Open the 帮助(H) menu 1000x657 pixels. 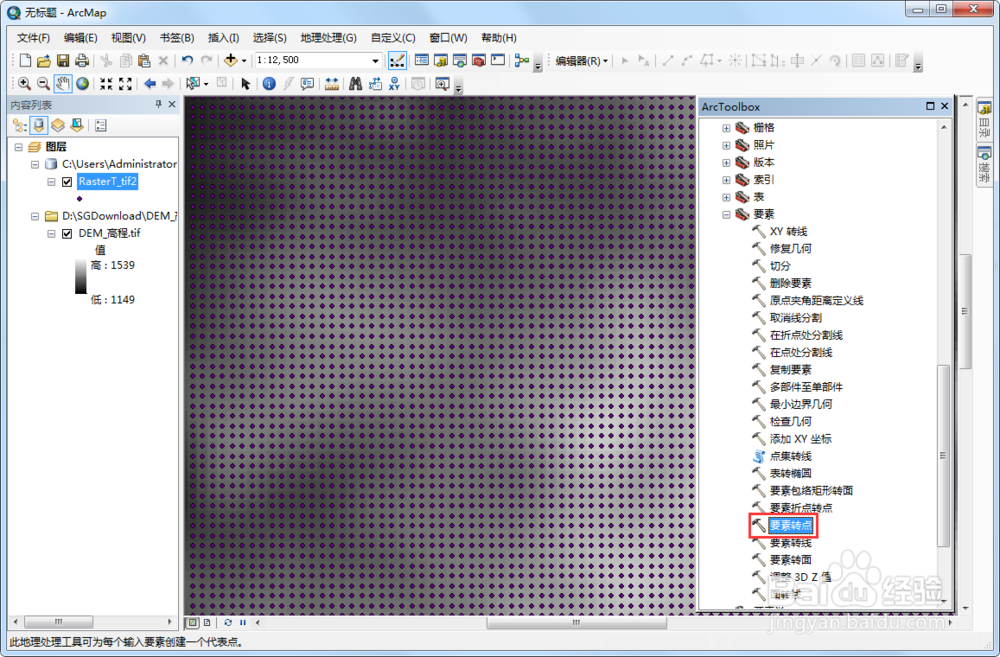click(x=499, y=38)
